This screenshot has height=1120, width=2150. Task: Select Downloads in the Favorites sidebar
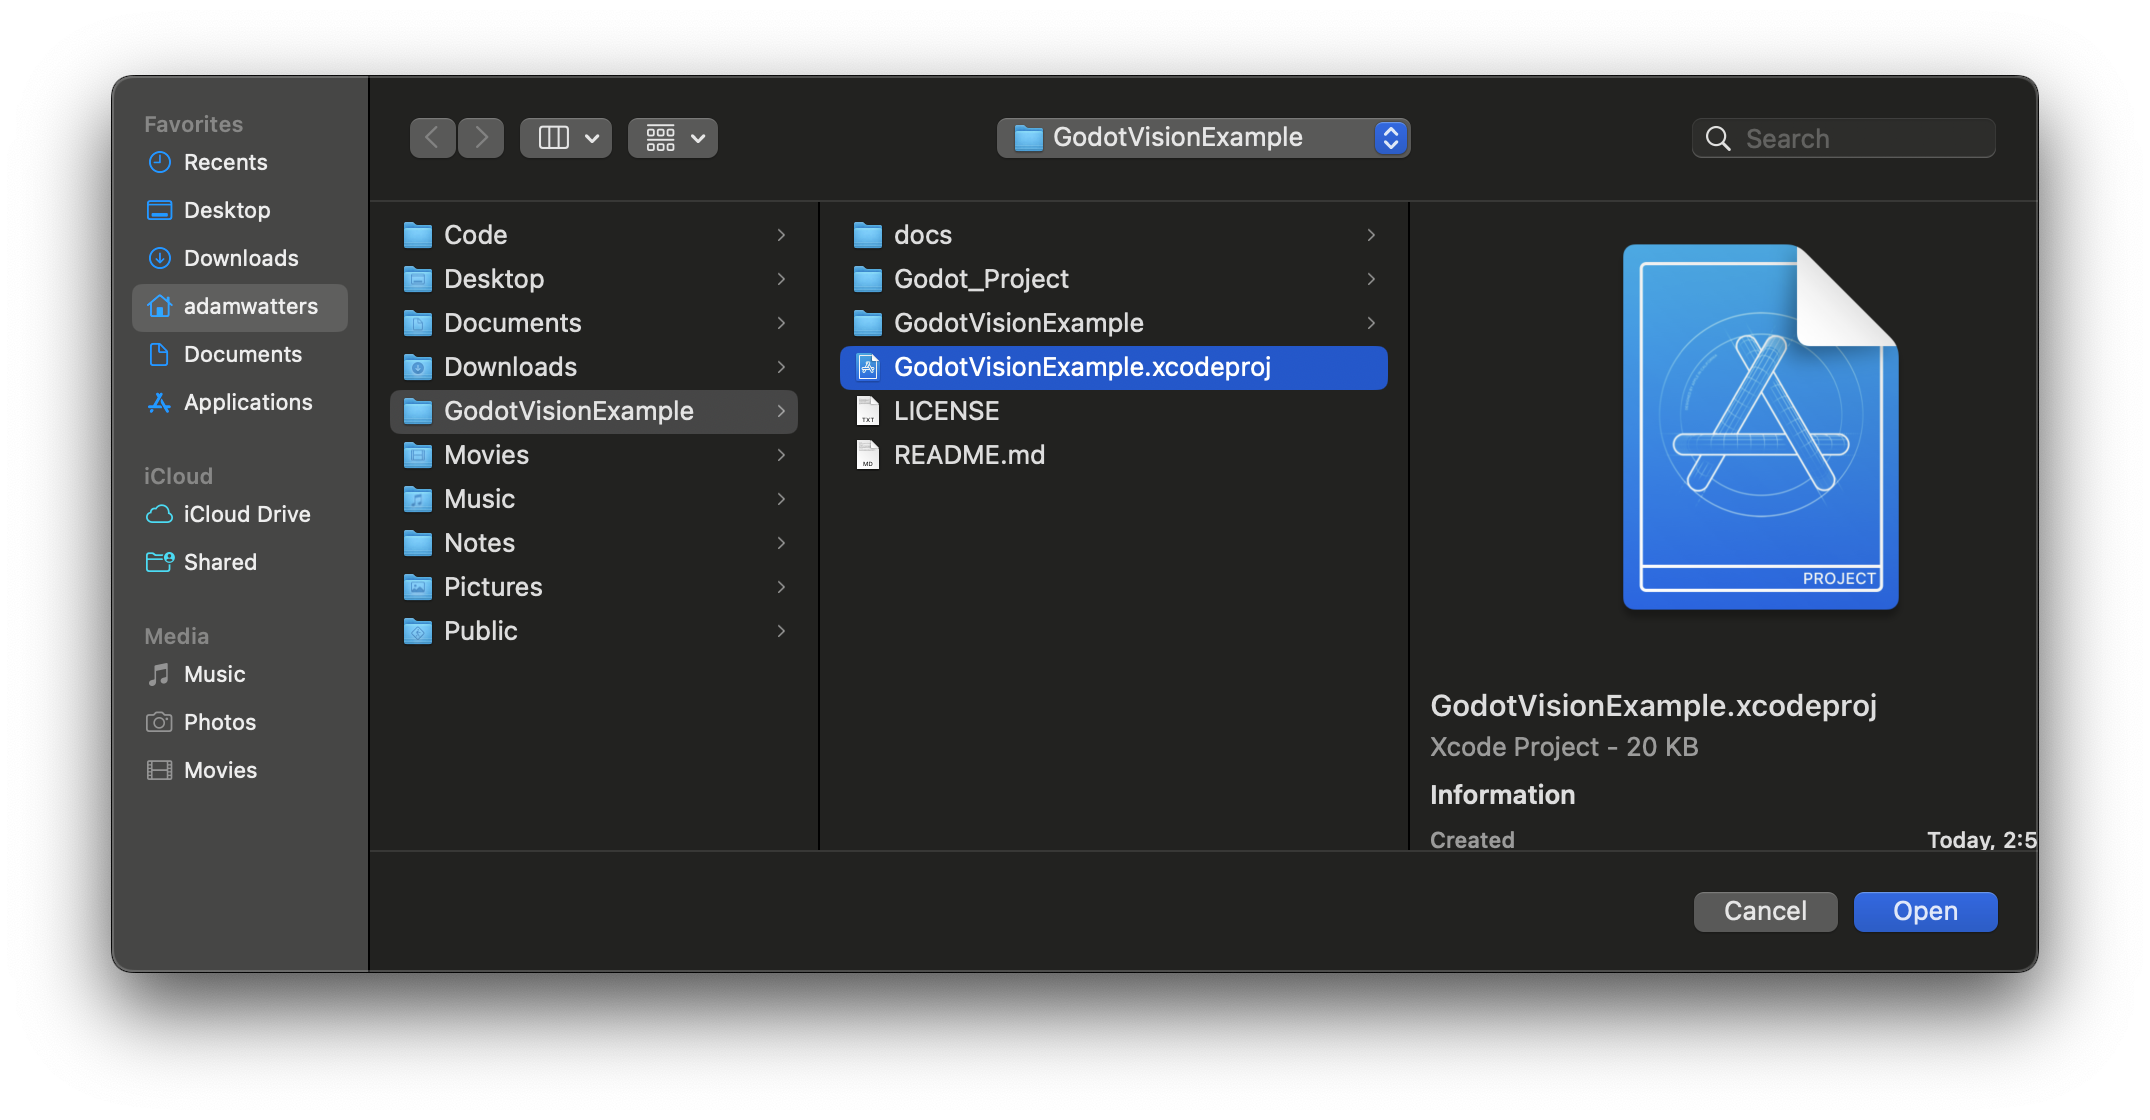[240, 257]
